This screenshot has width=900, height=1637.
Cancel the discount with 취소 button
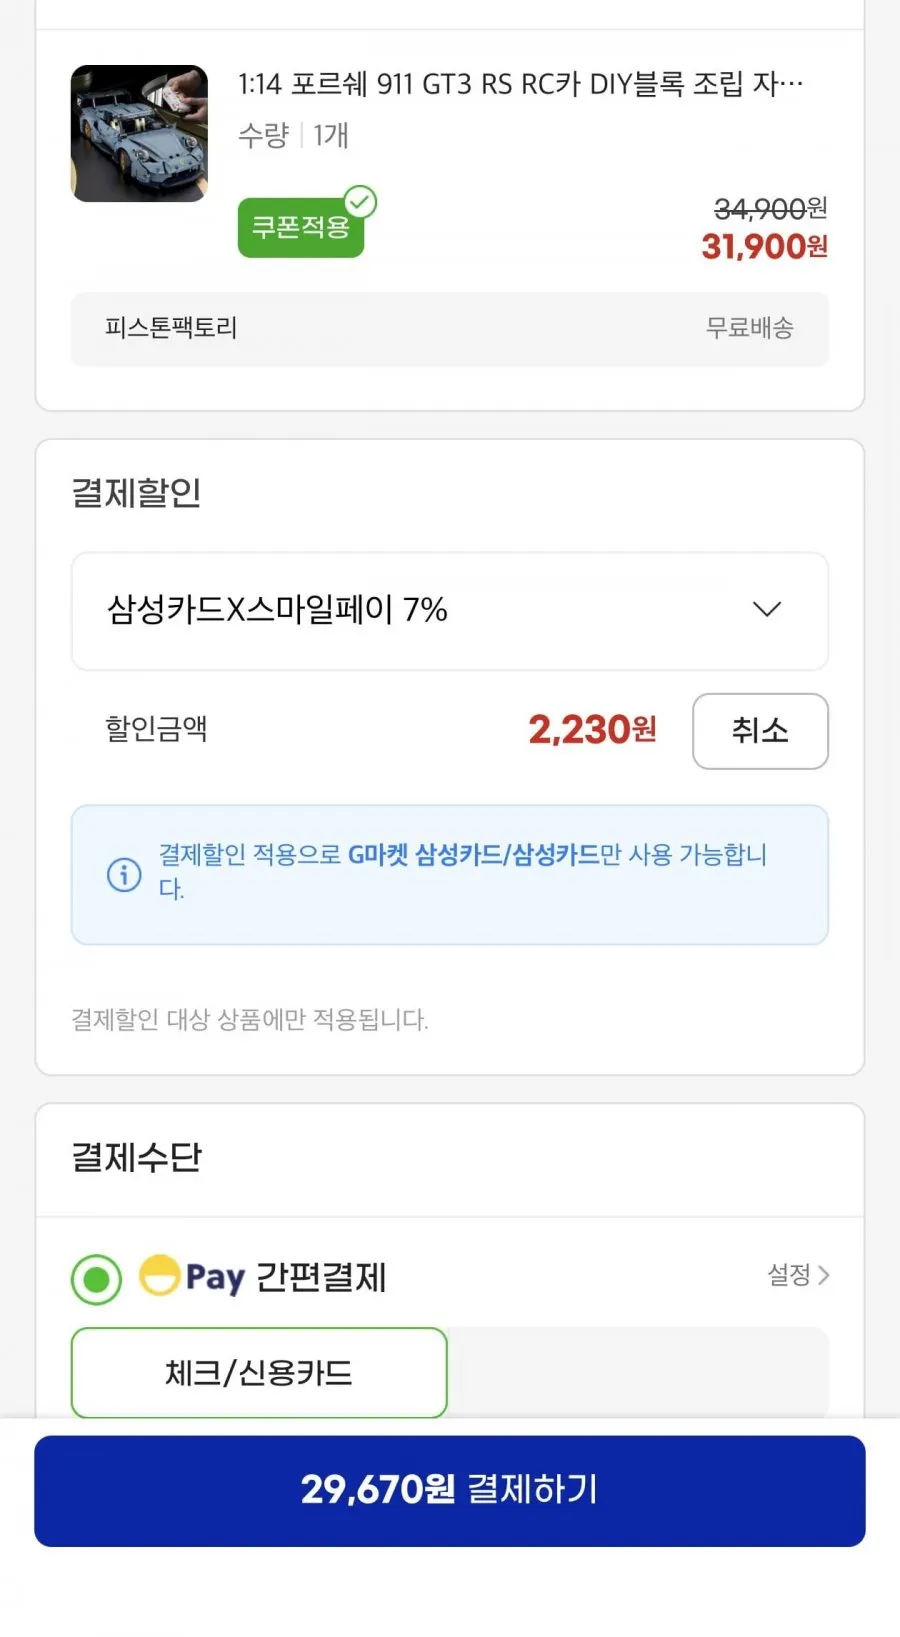760,731
